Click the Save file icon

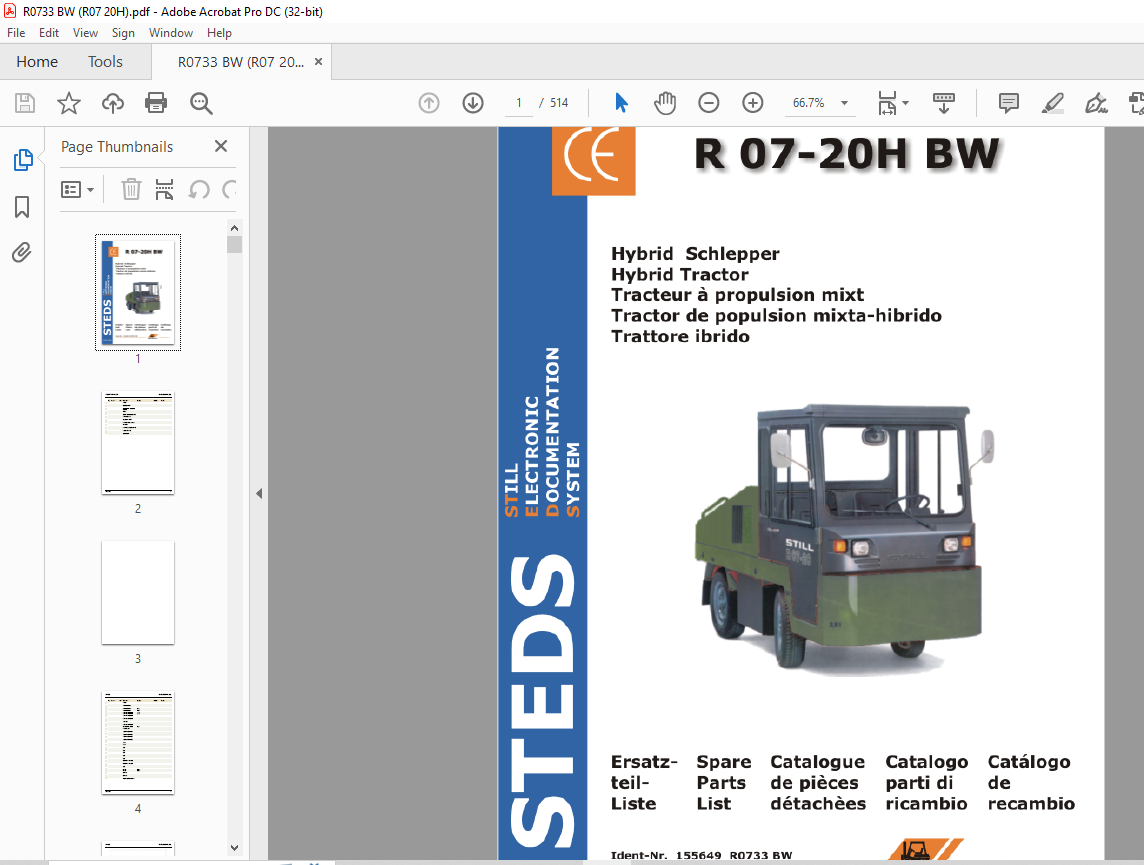pos(25,103)
